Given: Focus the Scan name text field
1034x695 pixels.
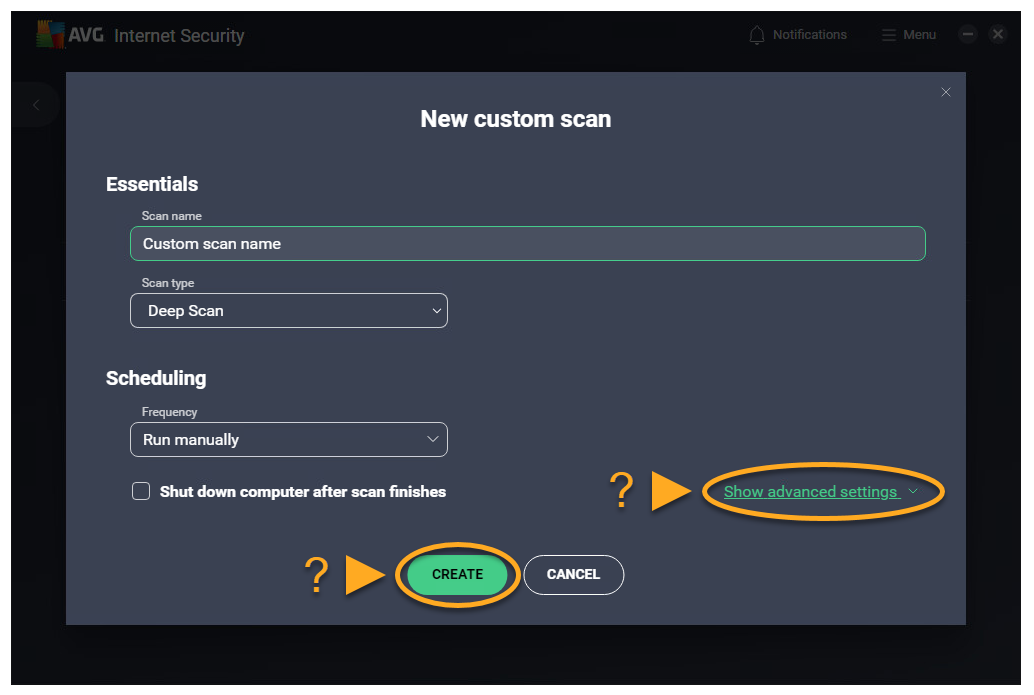Looking at the screenshot, I should click(x=527, y=244).
